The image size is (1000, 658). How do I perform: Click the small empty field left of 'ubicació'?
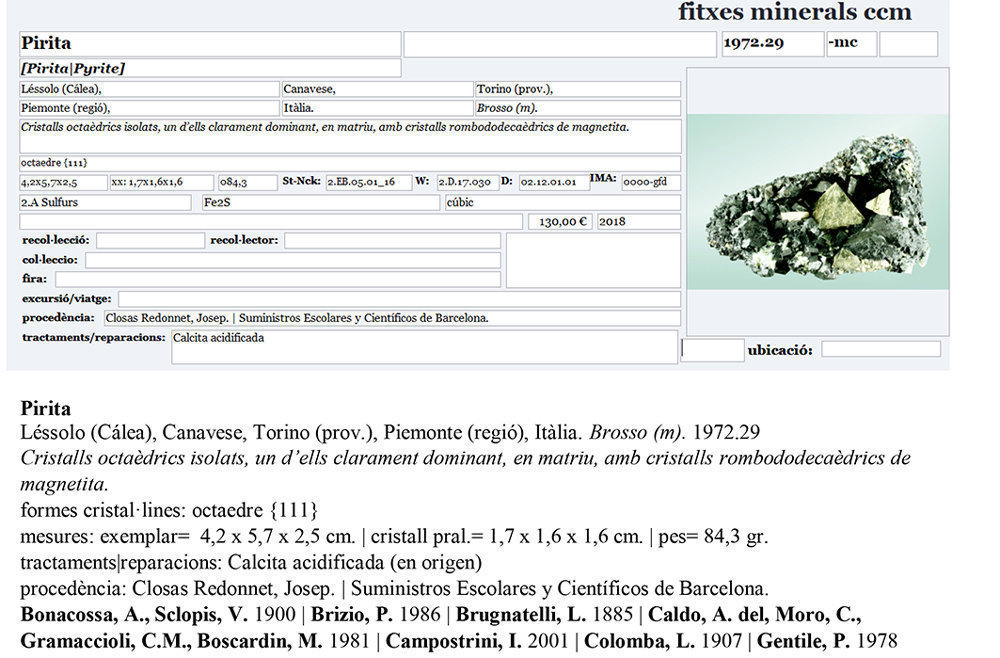[x=712, y=350]
